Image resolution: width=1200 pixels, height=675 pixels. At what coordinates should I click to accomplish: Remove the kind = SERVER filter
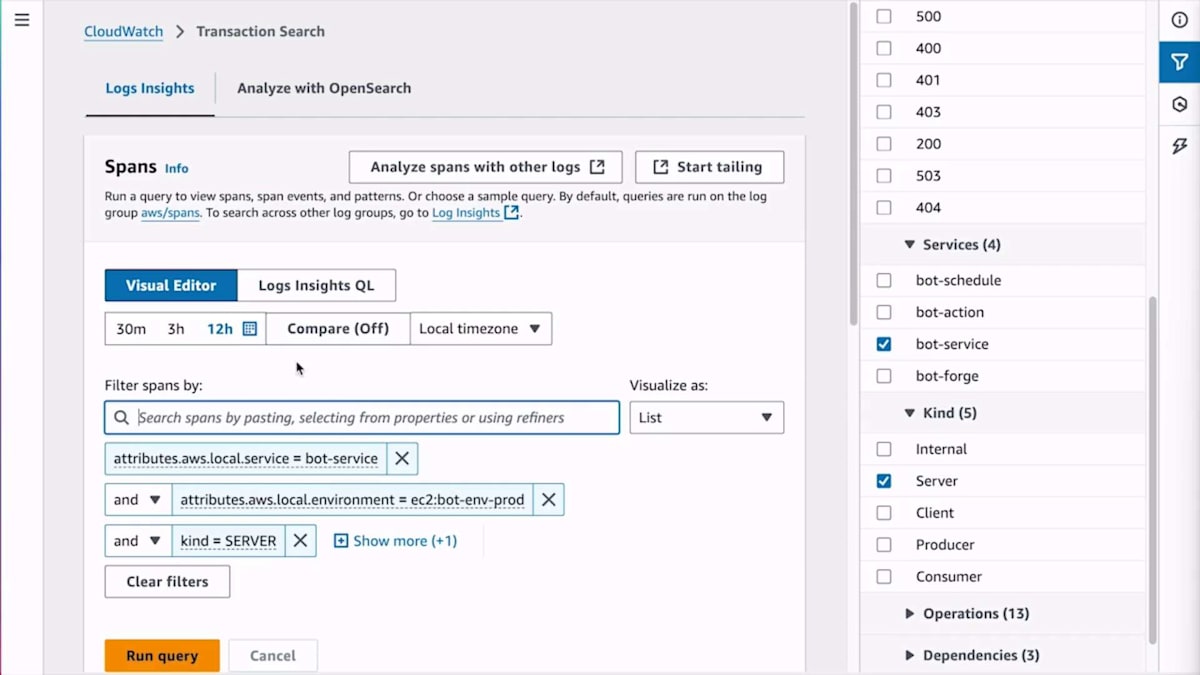point(300,541)
